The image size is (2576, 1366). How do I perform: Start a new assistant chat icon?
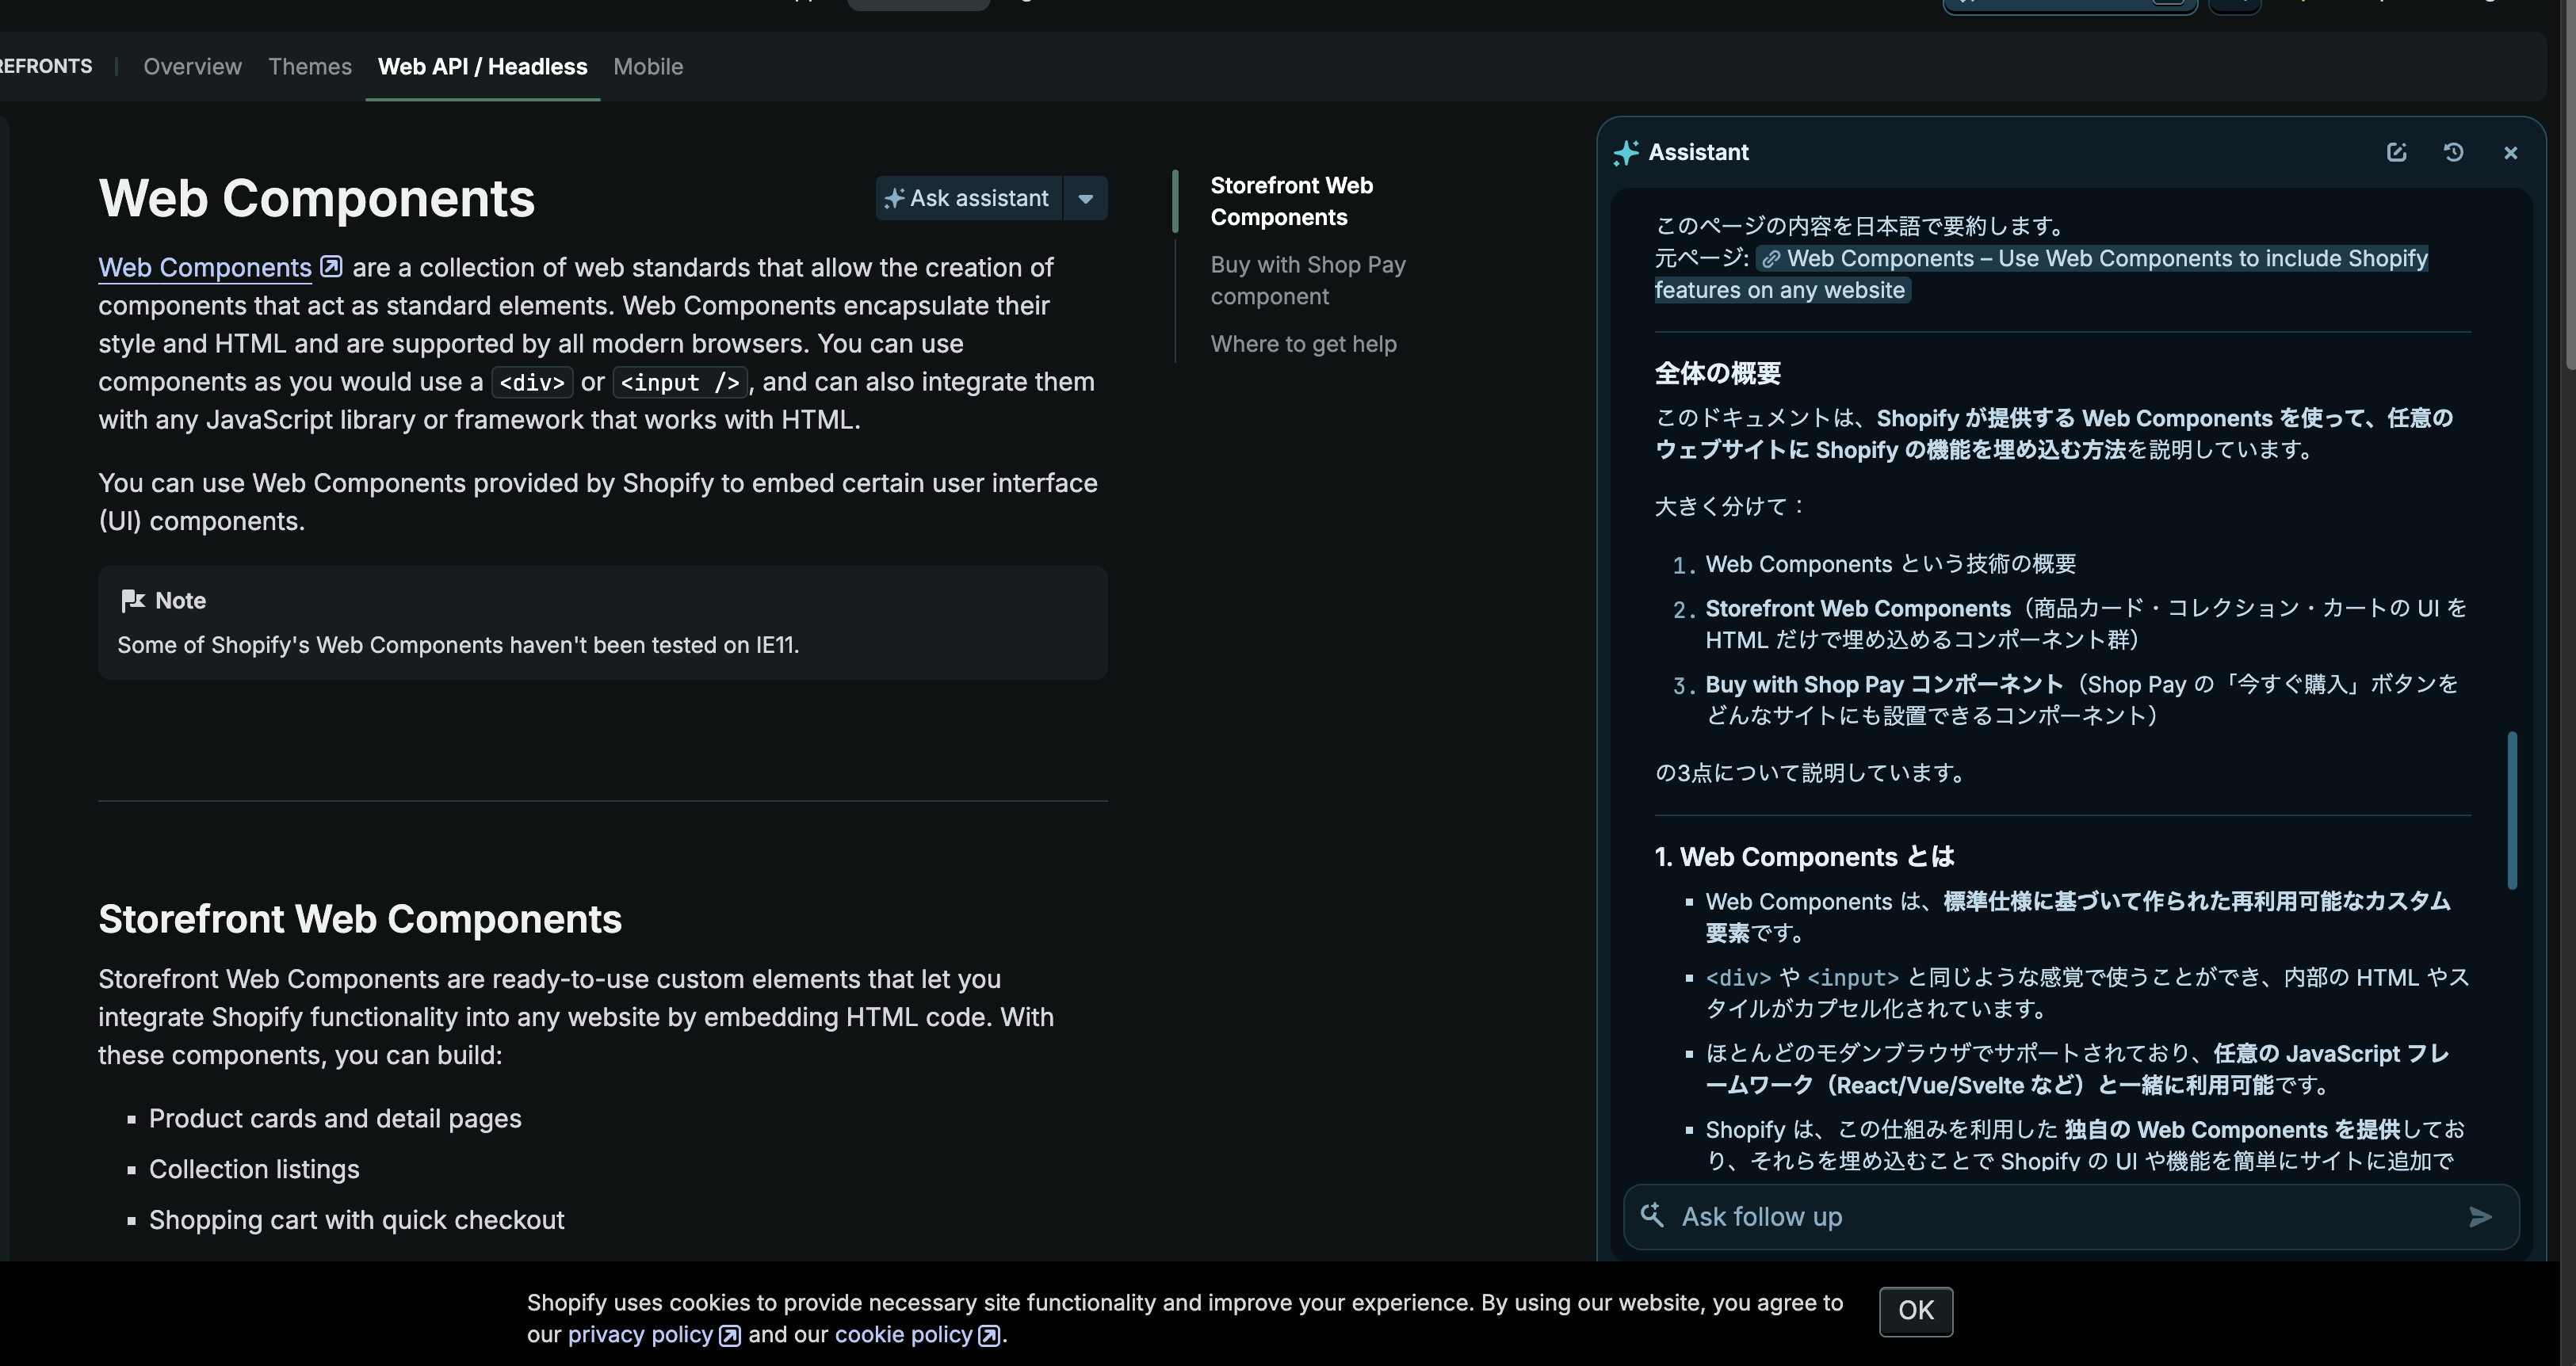point(2396,152)
